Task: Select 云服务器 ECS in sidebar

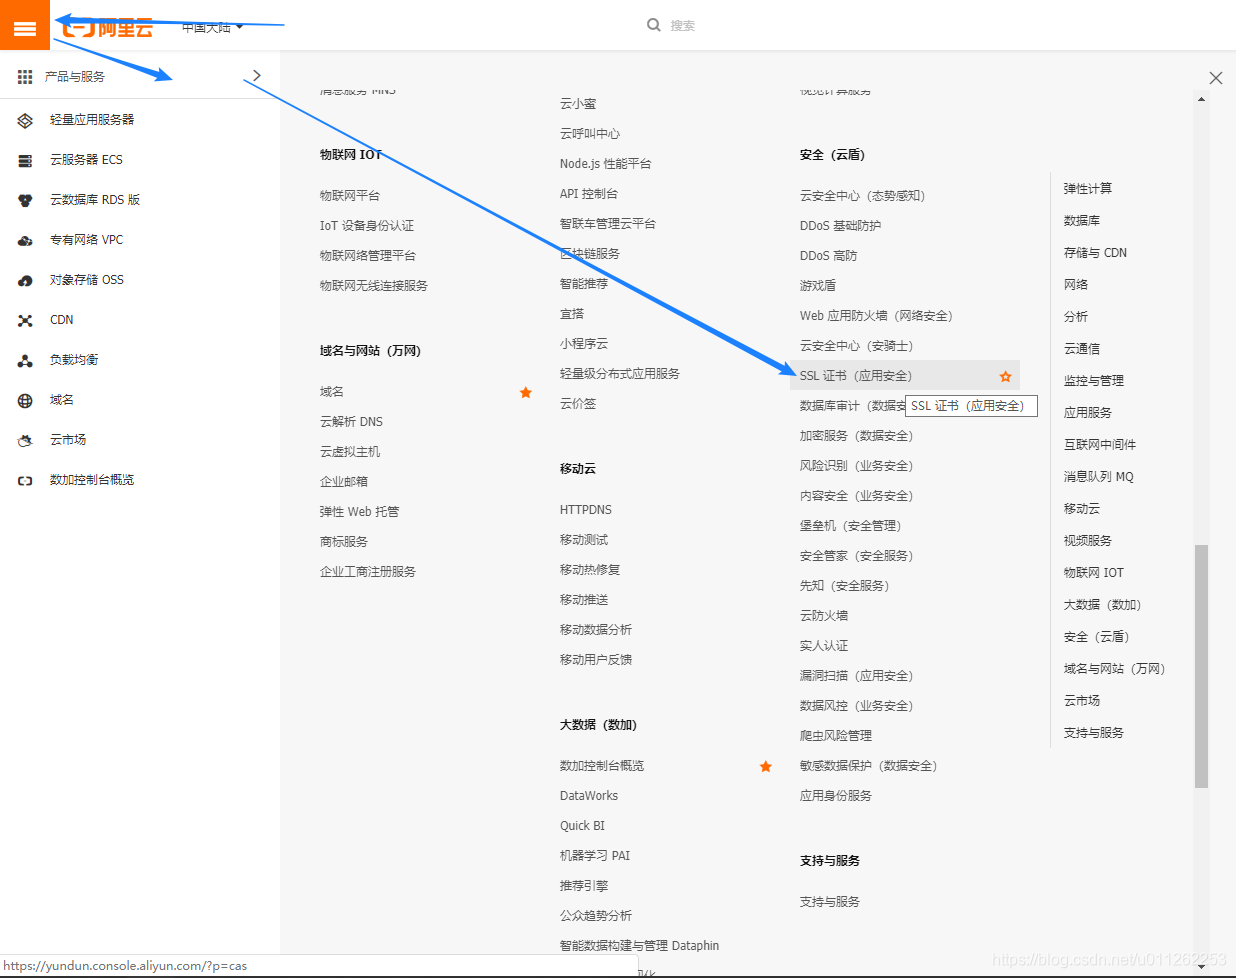Action: point(86,160)
